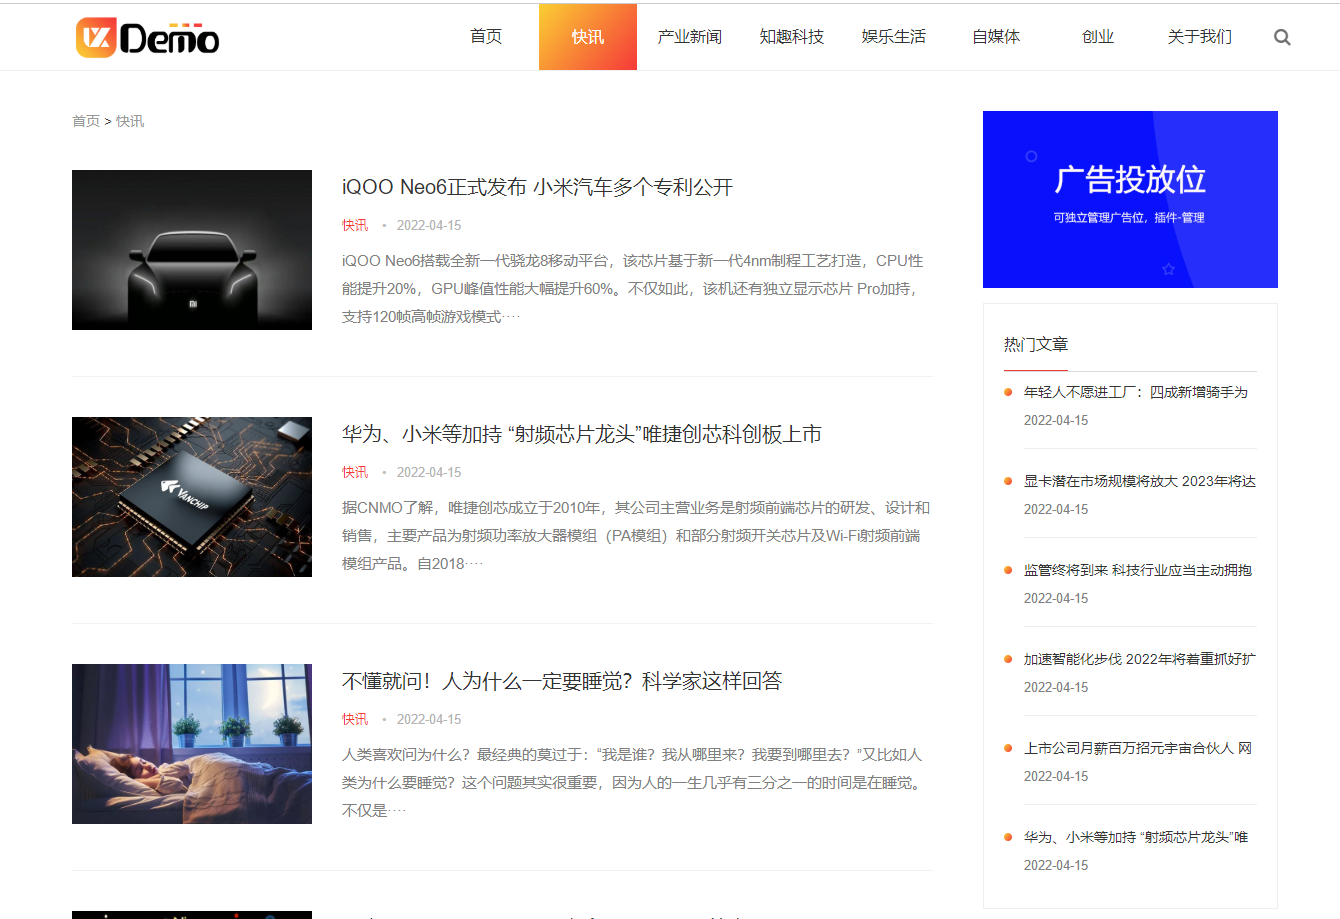Open 产业新闻 menu item
Screen dimensions: 1340x919
click(x=690, y=37)
